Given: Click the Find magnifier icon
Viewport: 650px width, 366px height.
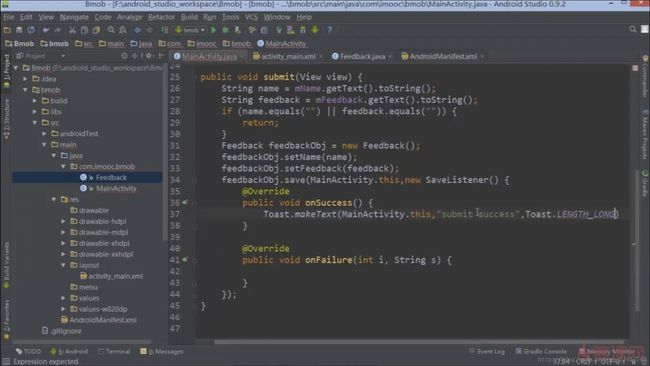Looking at the screenshot, I should 111,30.
